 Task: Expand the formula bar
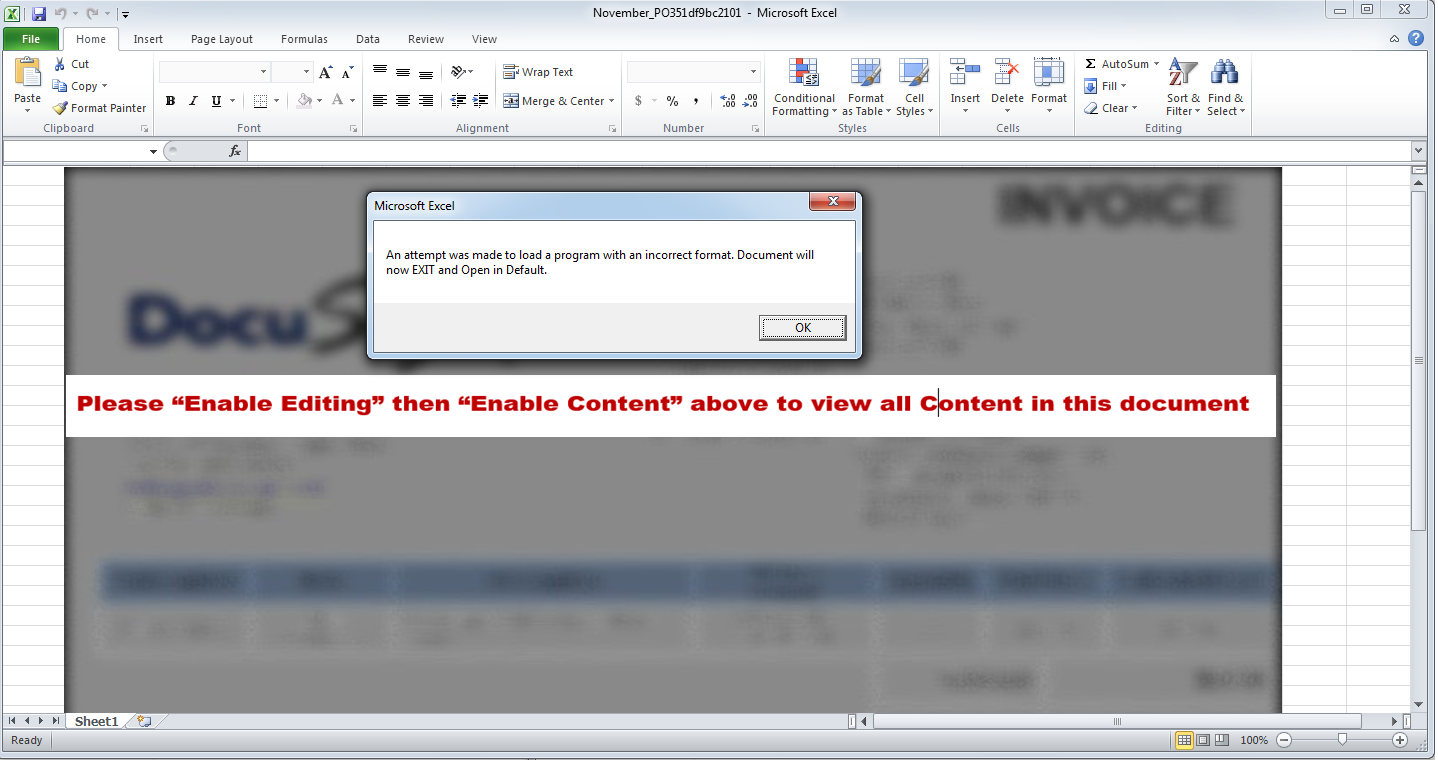(x=1417, y=151)
